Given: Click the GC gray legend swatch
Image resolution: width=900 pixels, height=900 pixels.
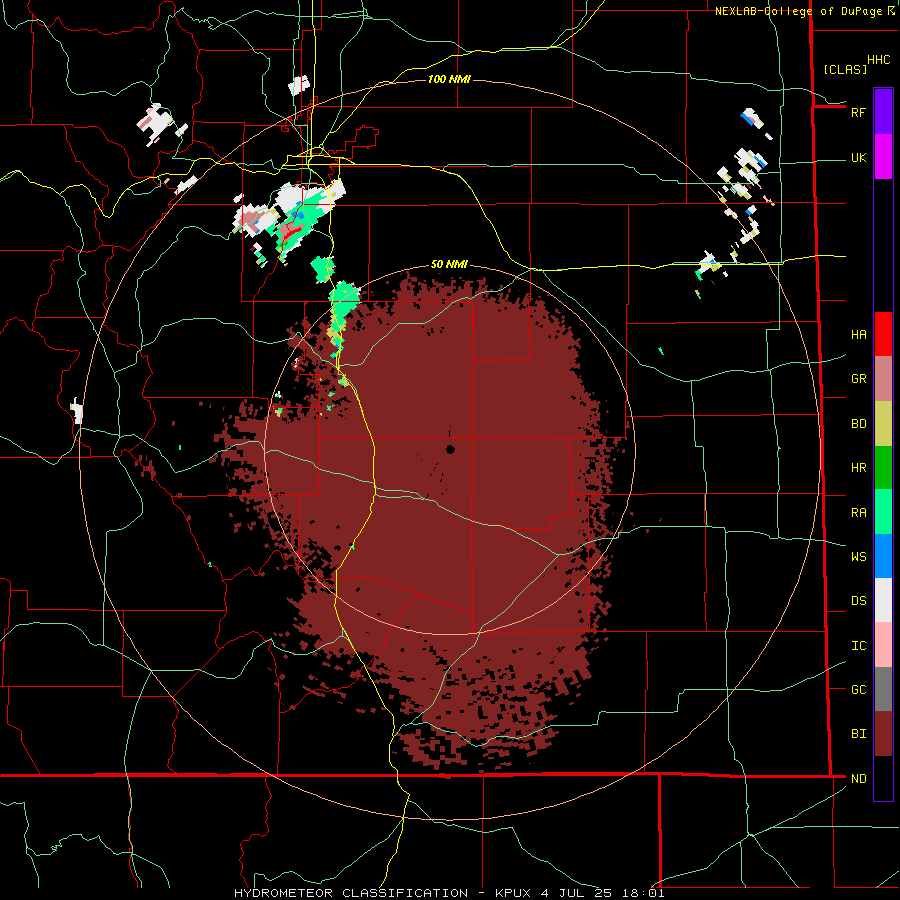Looking at the screenshot, I should tap(883, 689).
